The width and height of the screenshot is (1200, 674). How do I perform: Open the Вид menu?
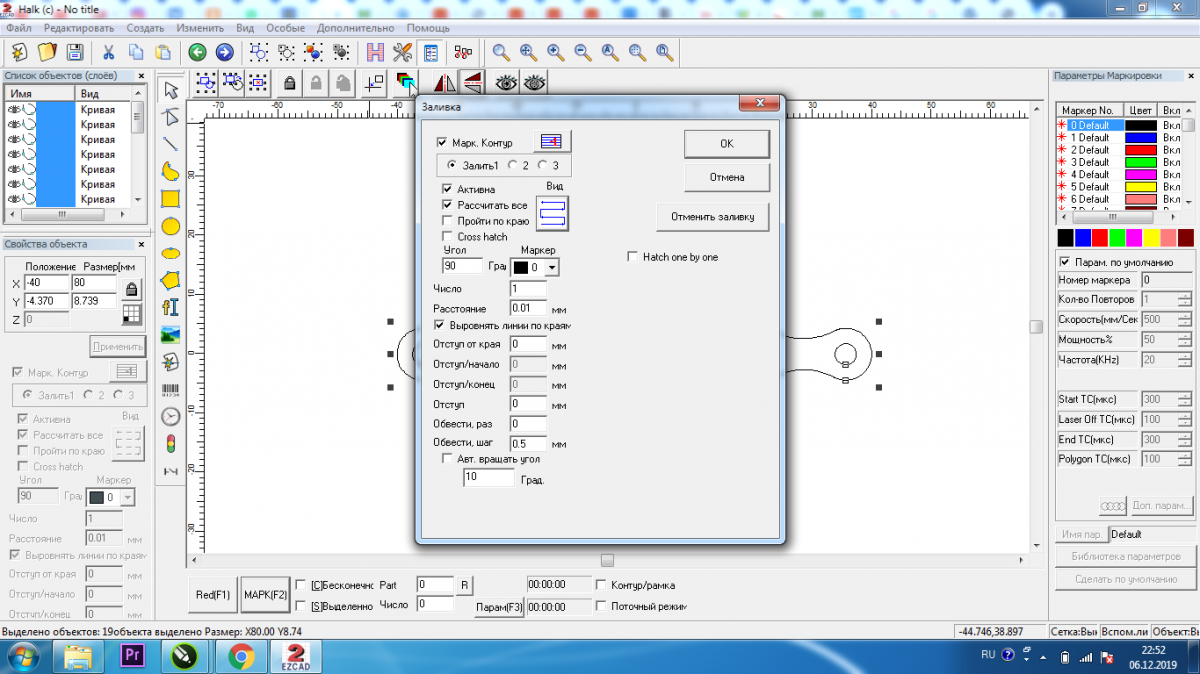[244, 29]
